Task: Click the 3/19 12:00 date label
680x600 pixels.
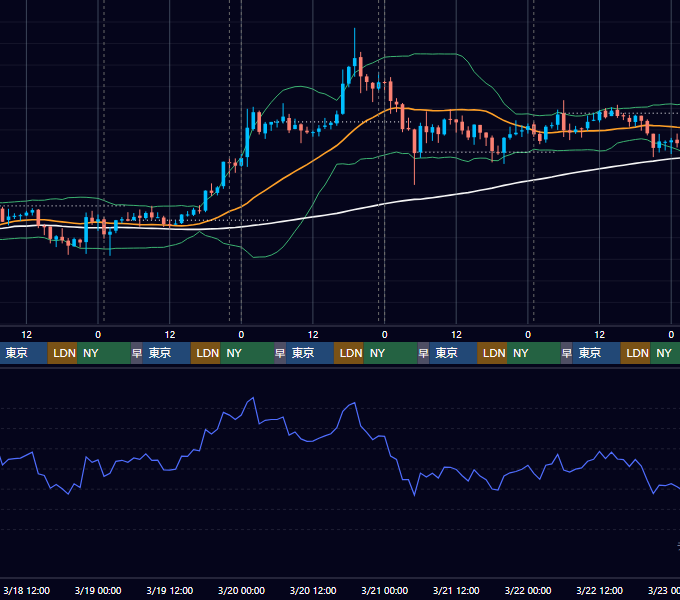Action: [x=170, y=590]
